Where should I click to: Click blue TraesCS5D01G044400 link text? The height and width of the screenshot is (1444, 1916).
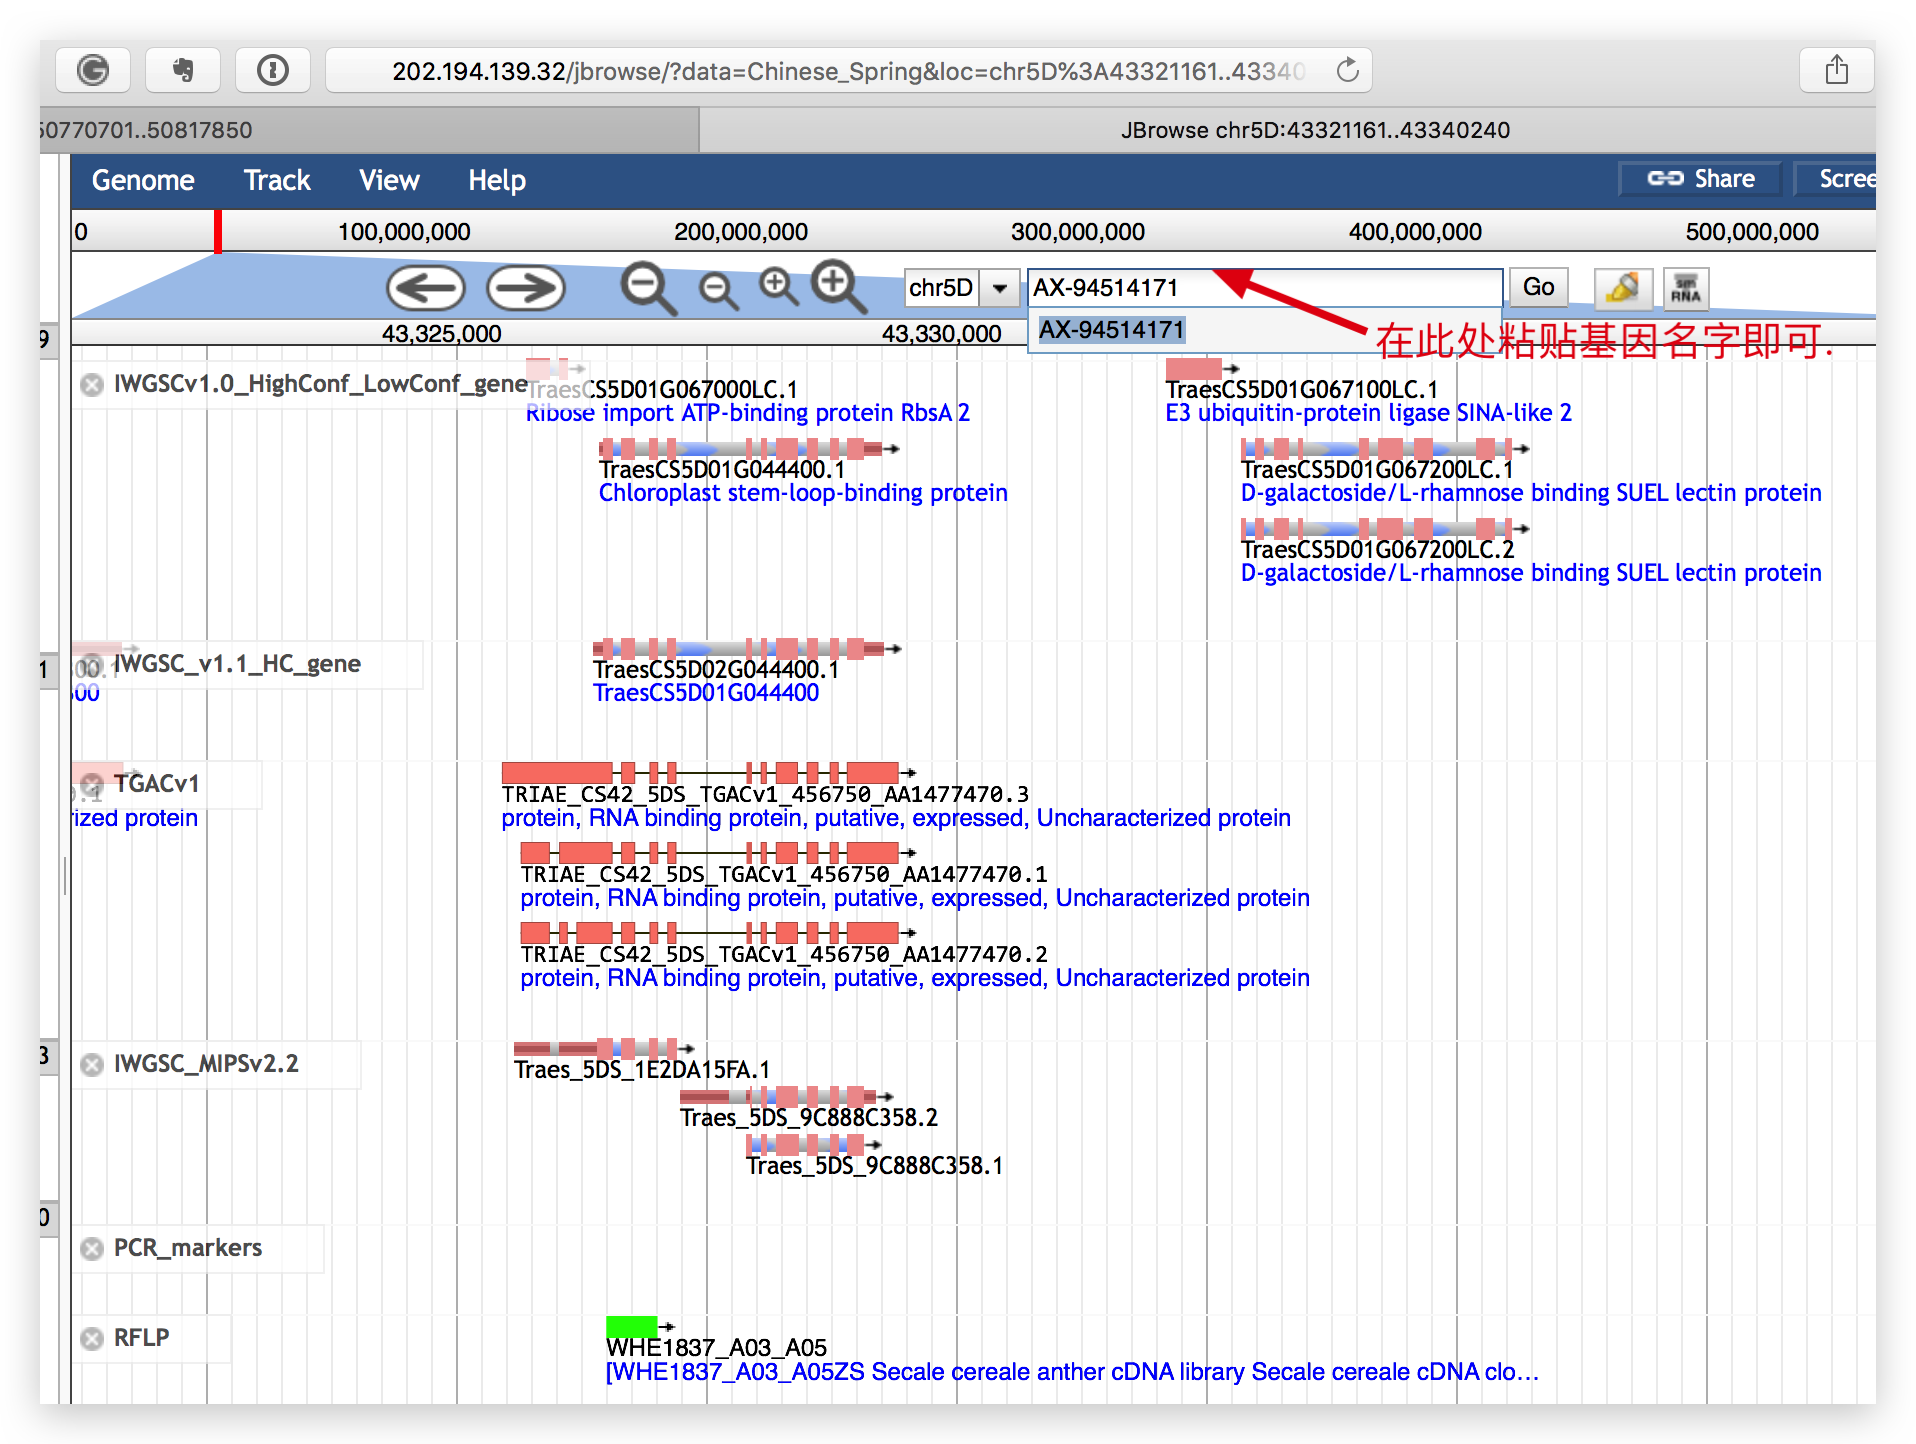(706, 693)
